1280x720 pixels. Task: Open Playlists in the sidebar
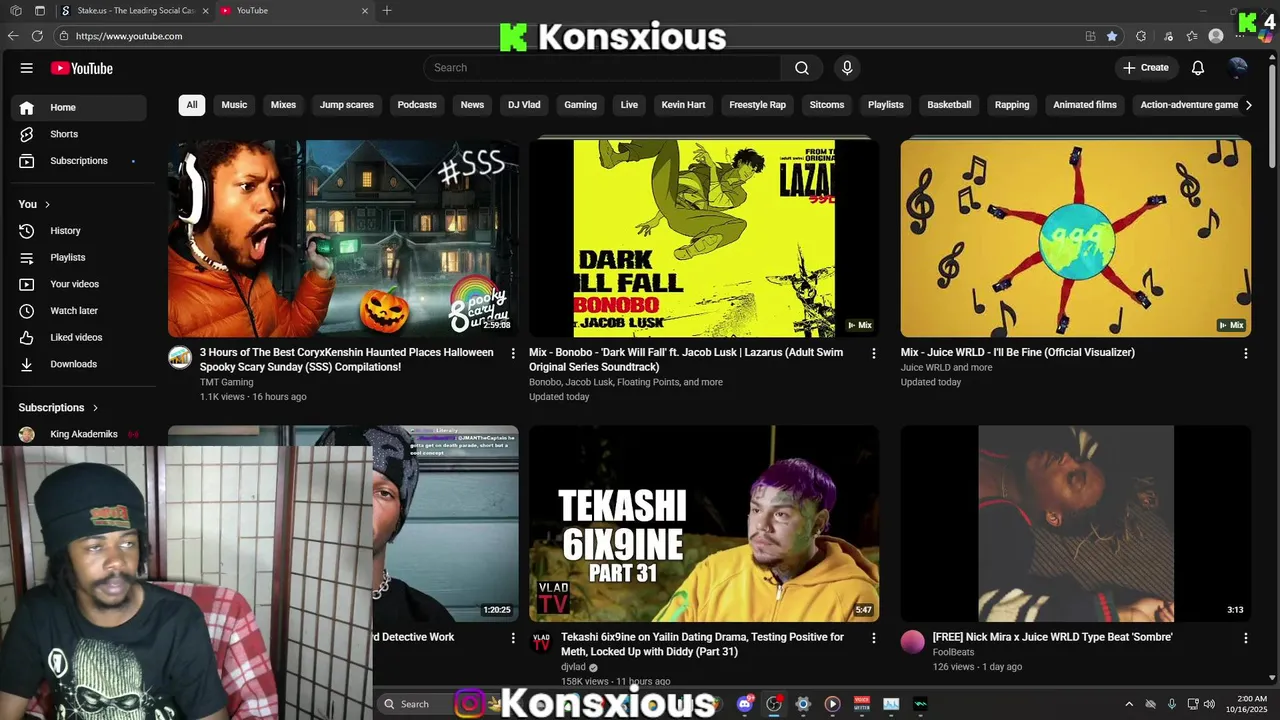pos(79,257)
